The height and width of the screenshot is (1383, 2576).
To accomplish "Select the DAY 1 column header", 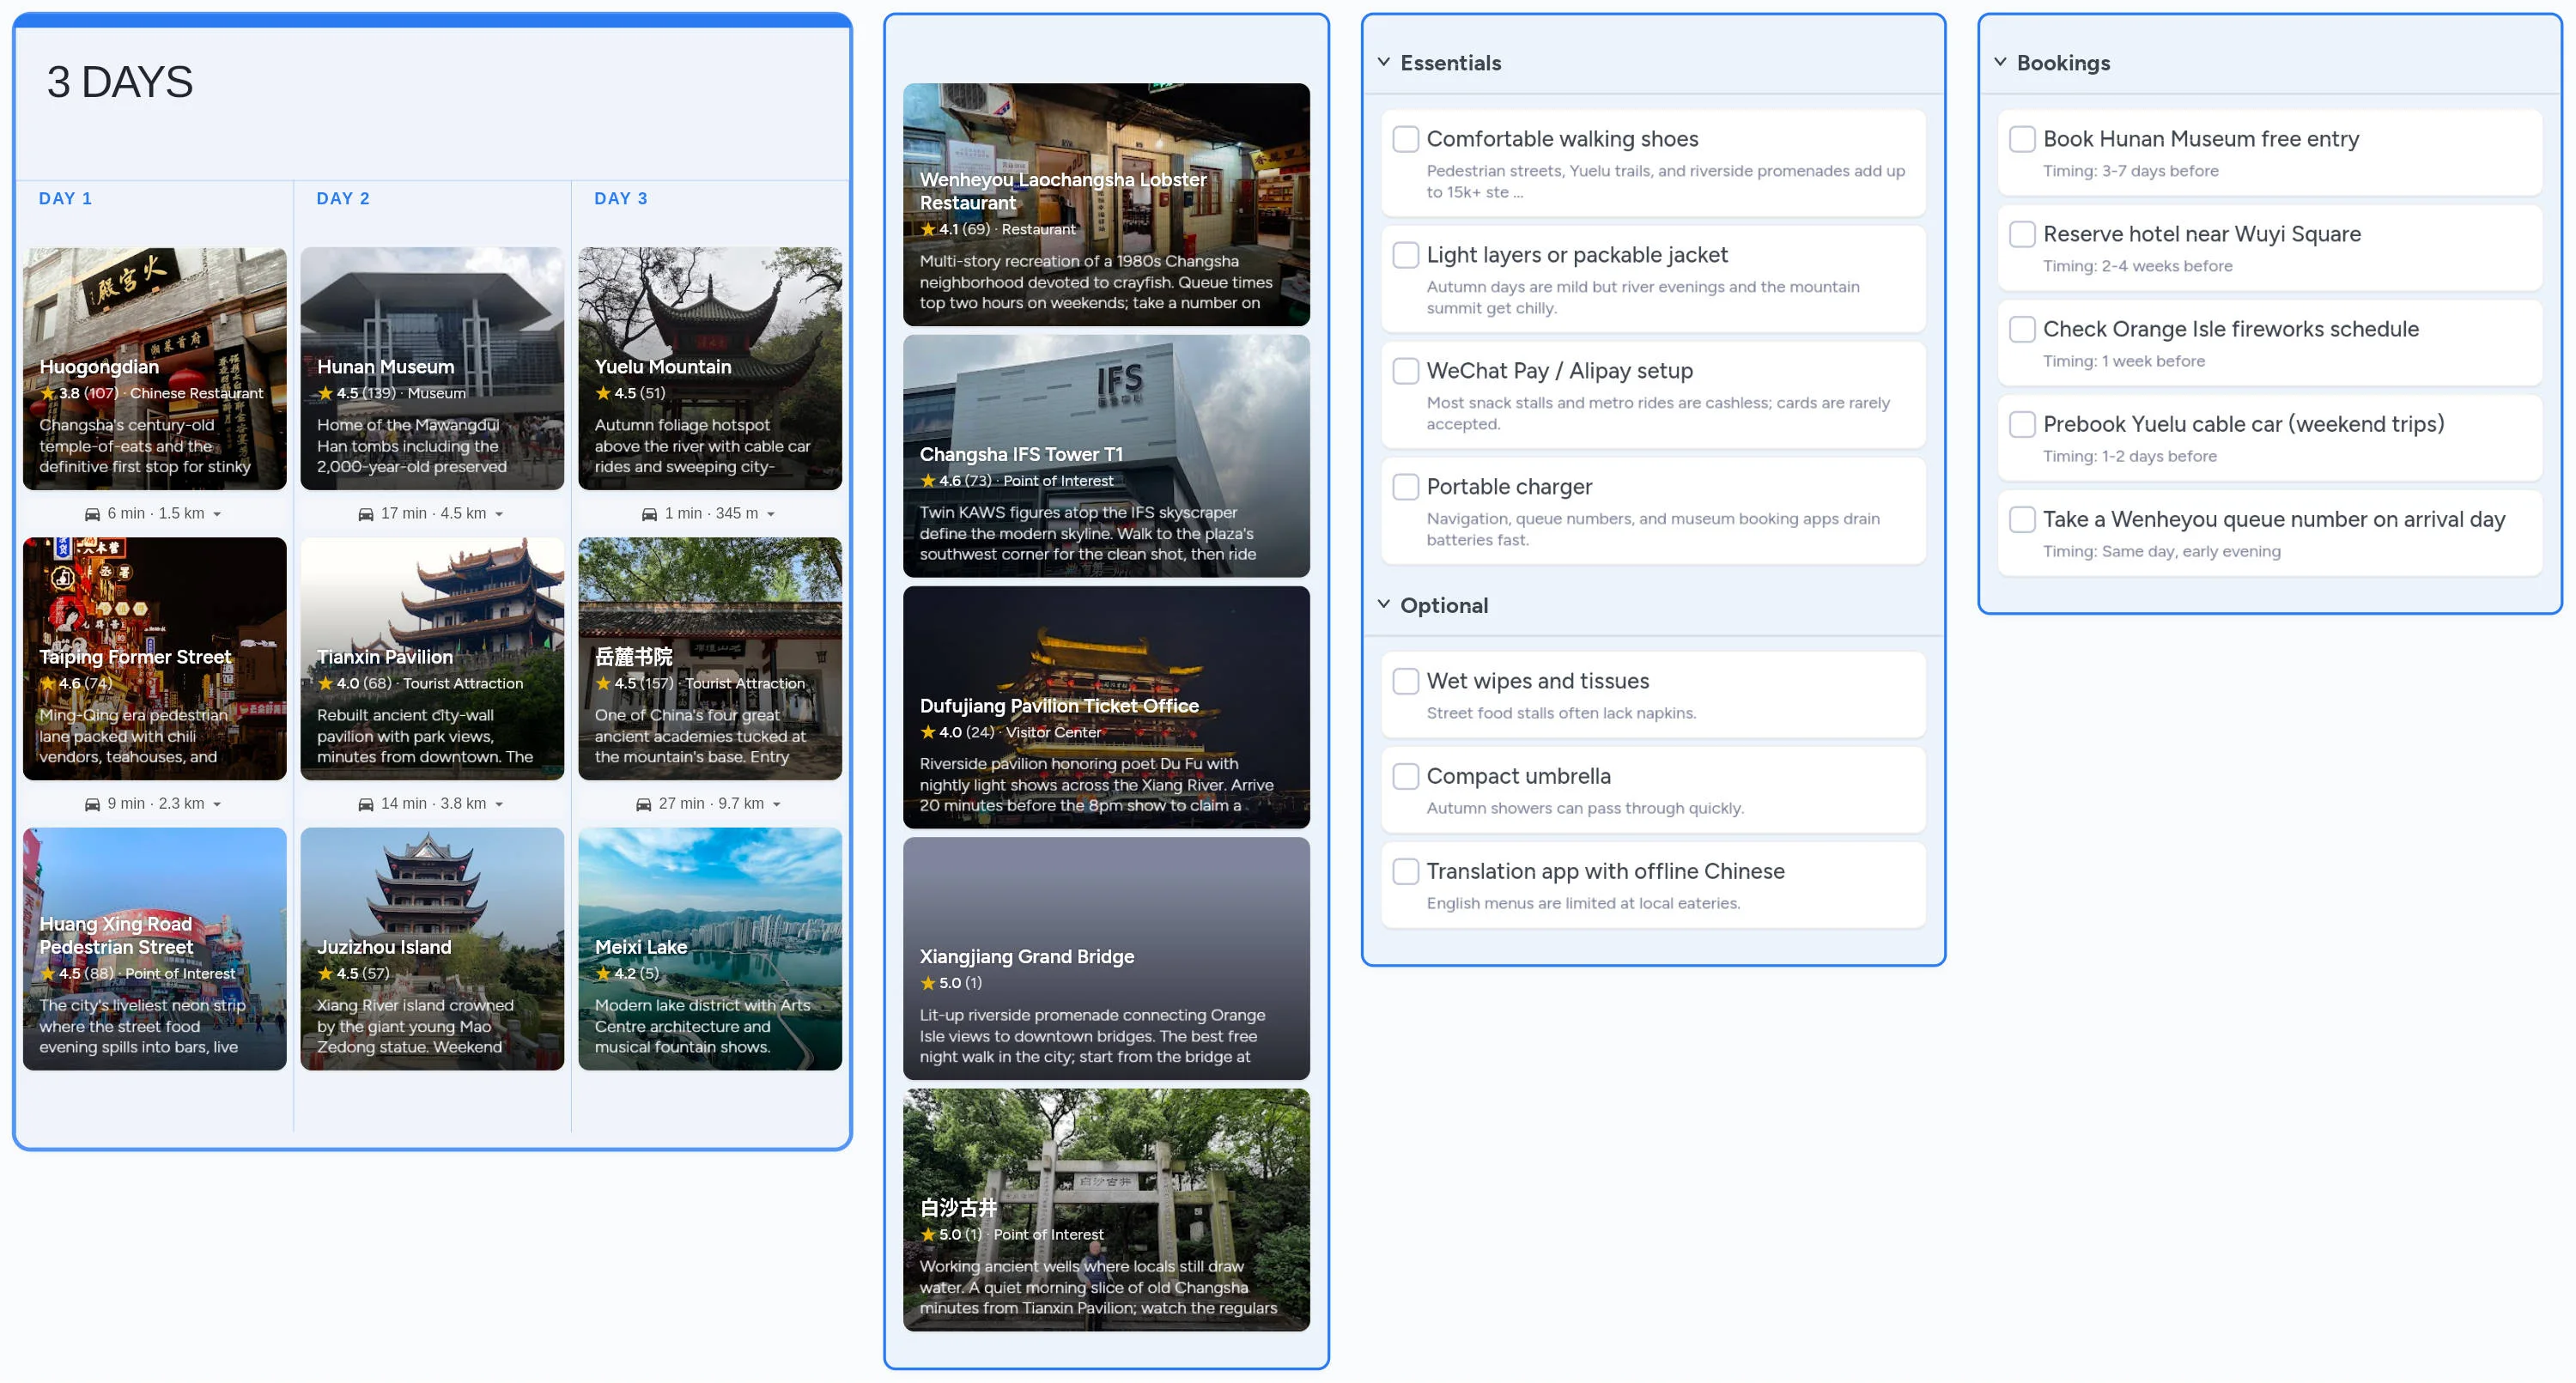I will click(x=65, y=198).
